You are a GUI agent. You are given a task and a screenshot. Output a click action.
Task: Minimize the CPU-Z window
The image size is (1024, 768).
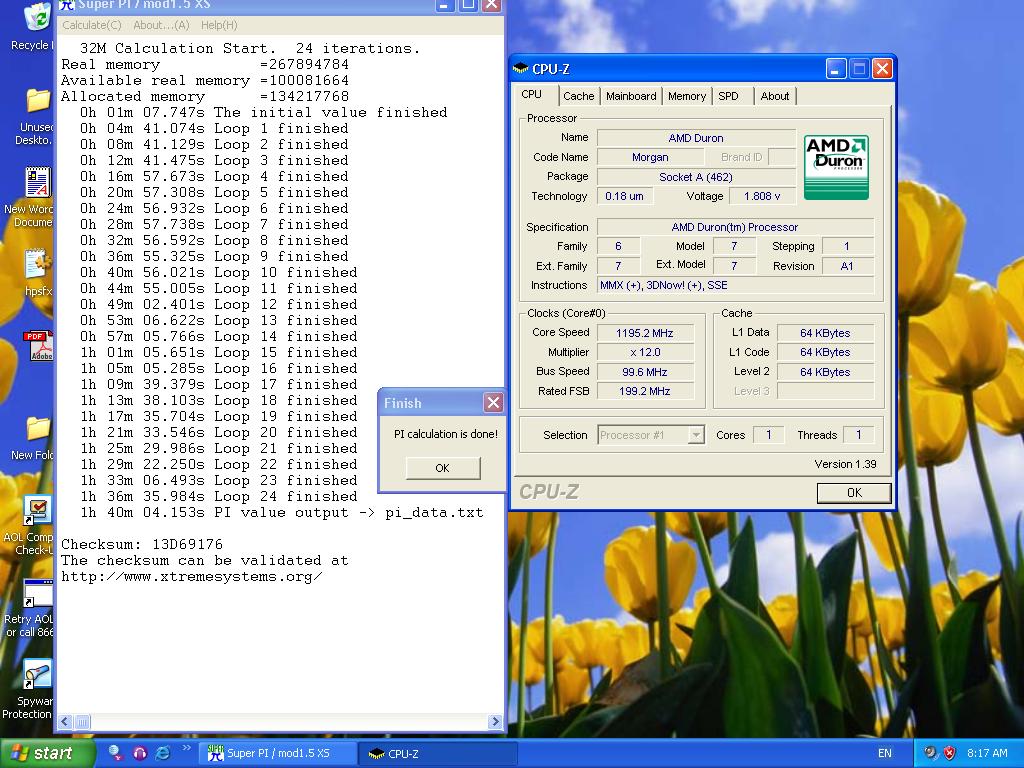click(836, 69)
